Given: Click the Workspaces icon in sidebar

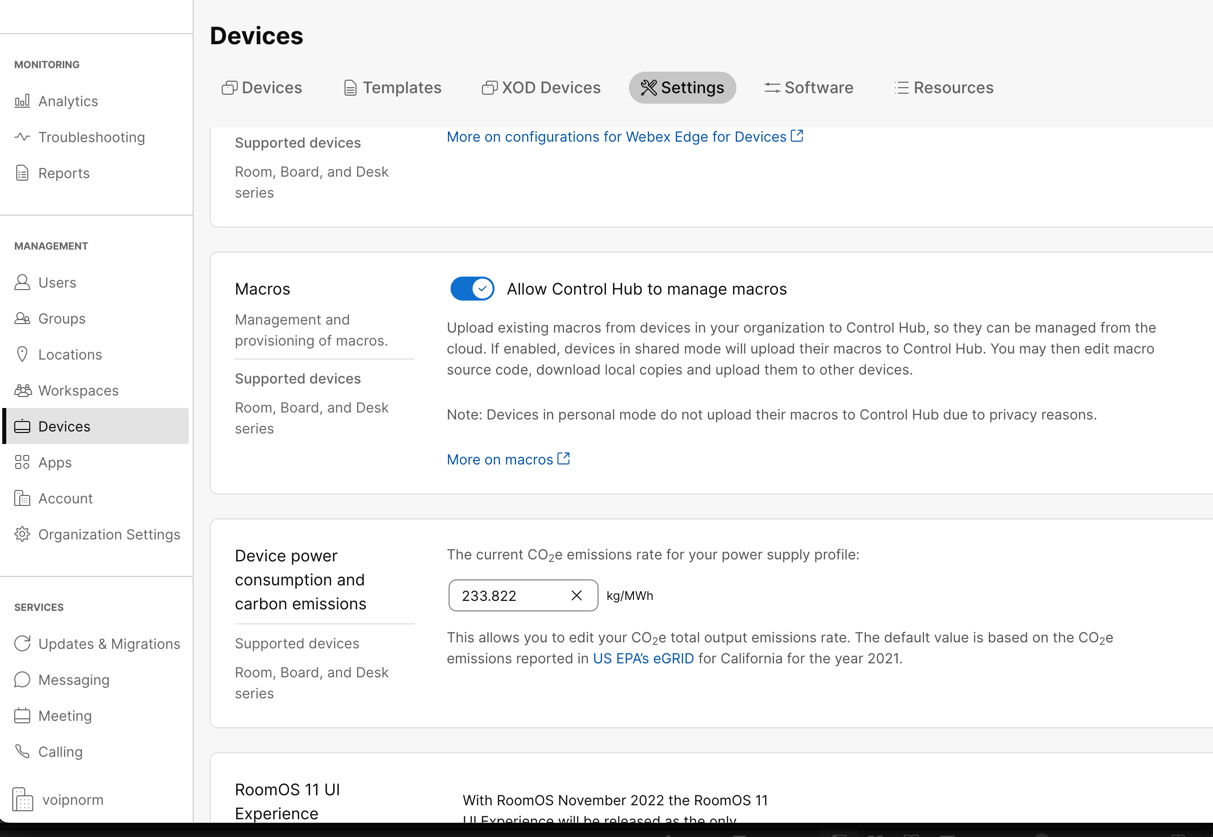Looking at the screenshot, I should click(22, 391).
